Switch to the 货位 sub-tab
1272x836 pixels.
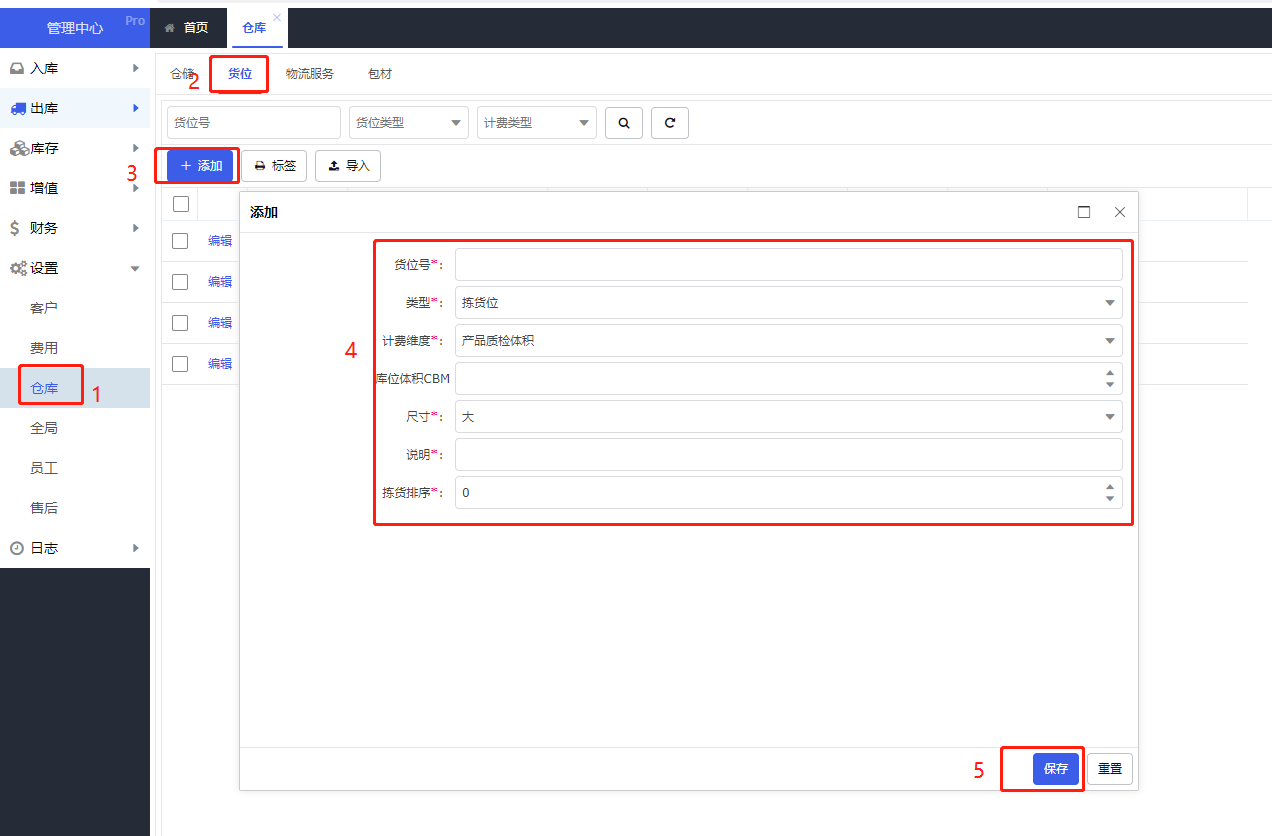[240, 74]
